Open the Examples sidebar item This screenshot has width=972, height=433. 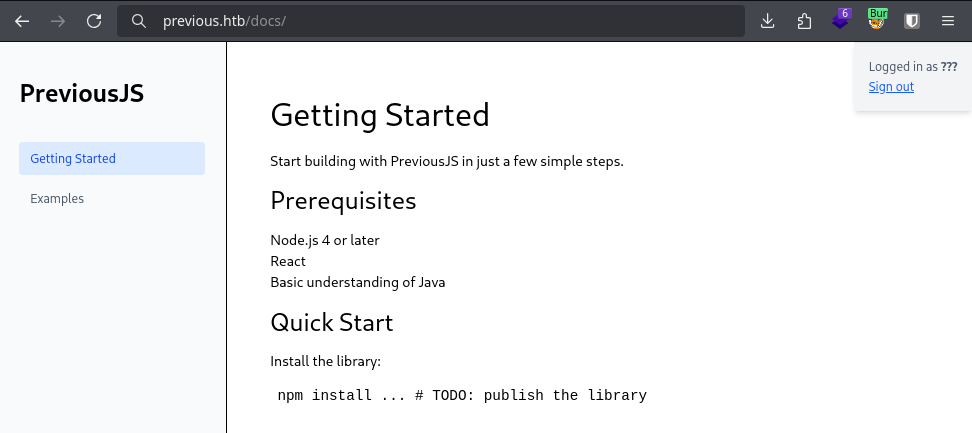click(57, 199)
